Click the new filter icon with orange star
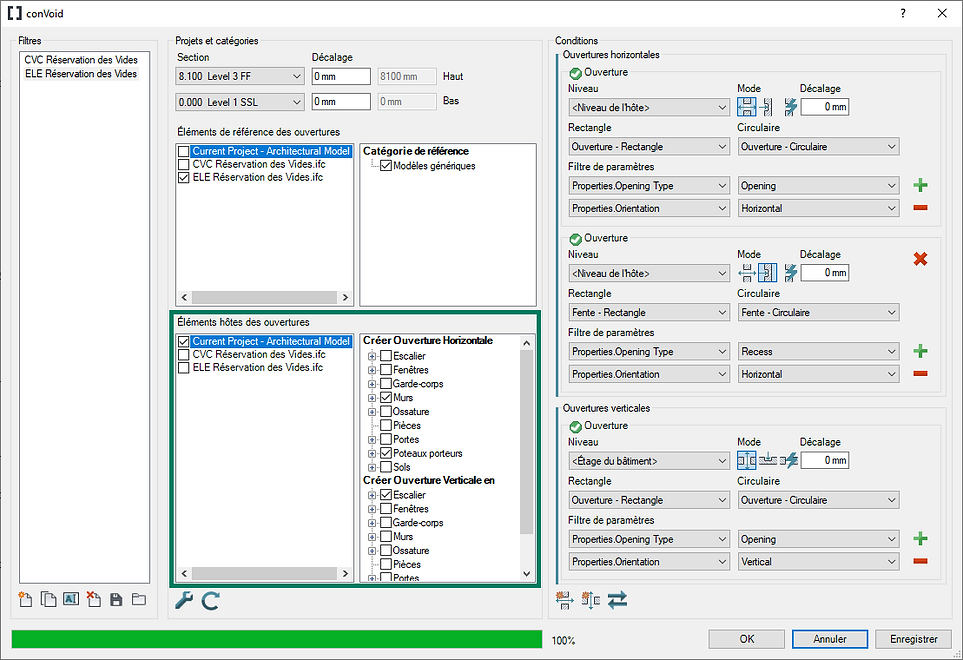This screenshot has width=963, height=660. [25, 599]
